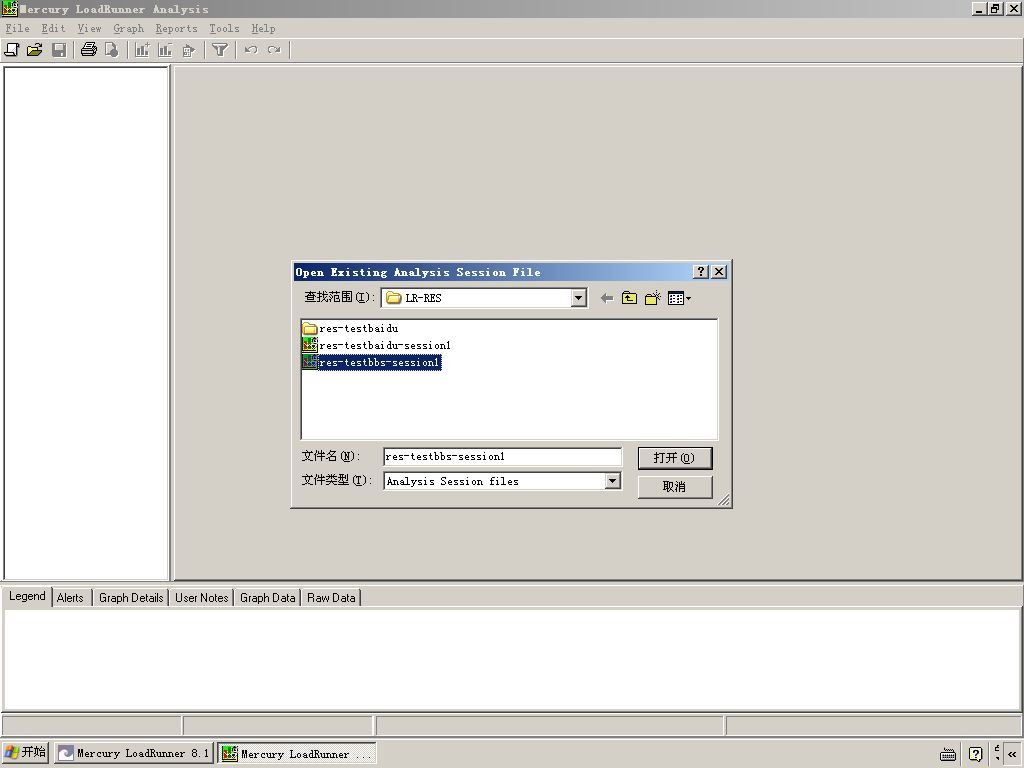The width and height of the screenshot is (1024, 768).
Task: Expand the Analysis Session files type dropdown
Action: [612, 481]
